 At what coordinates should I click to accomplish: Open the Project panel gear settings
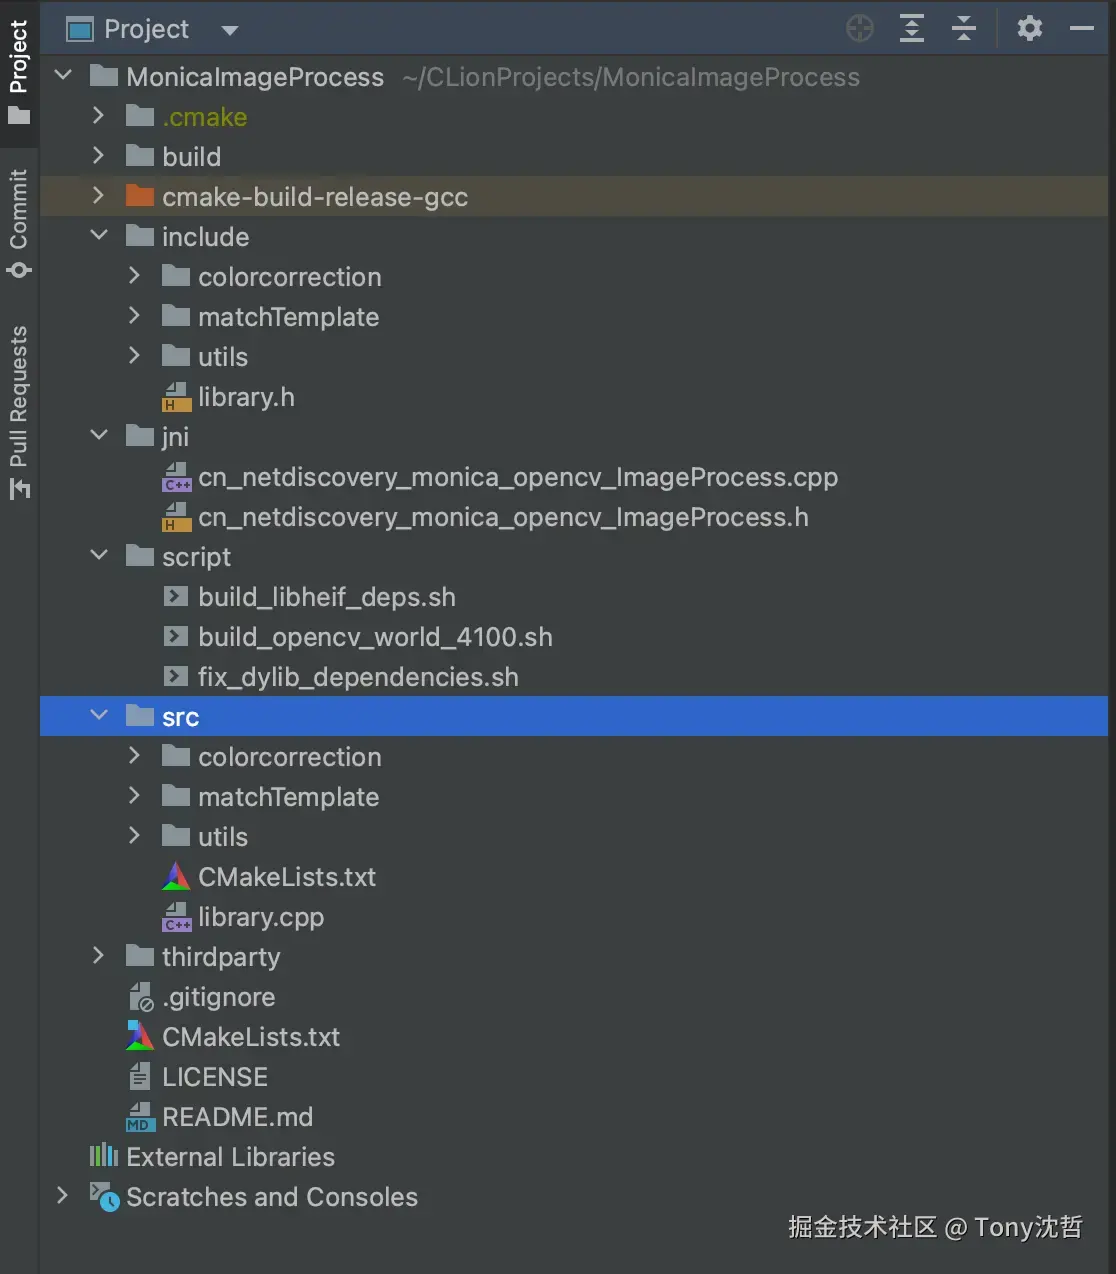click(1029, 29)
